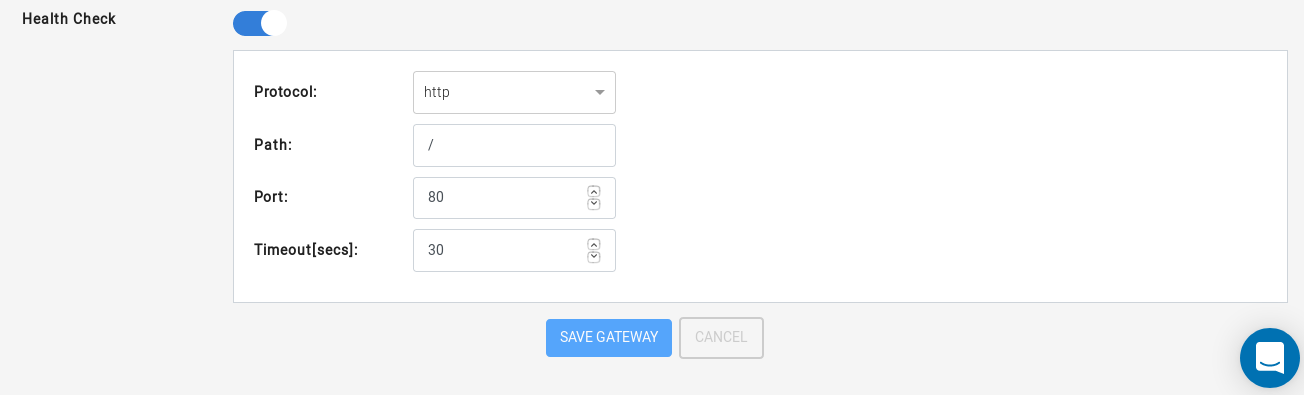
Task: Increment the Timeout seconds spinner
Action: [594, 244]
